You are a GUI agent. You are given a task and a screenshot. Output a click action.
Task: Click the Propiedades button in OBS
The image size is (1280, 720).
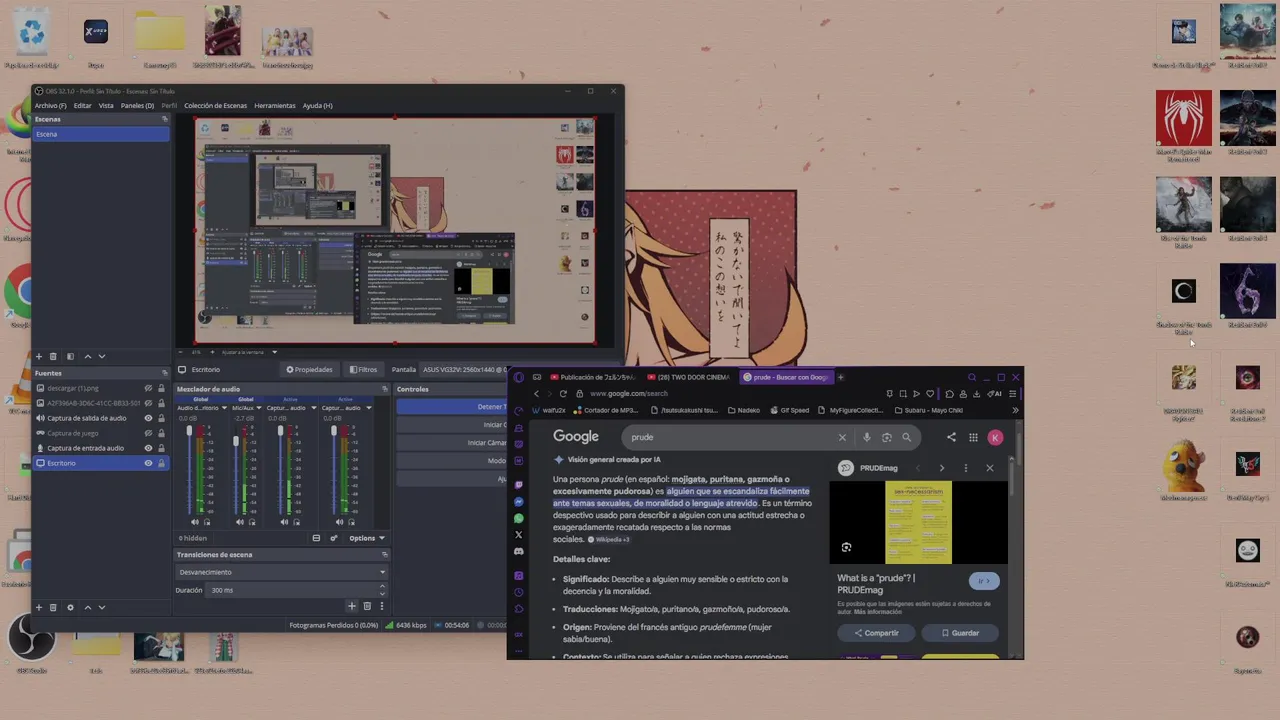[309, 369]
